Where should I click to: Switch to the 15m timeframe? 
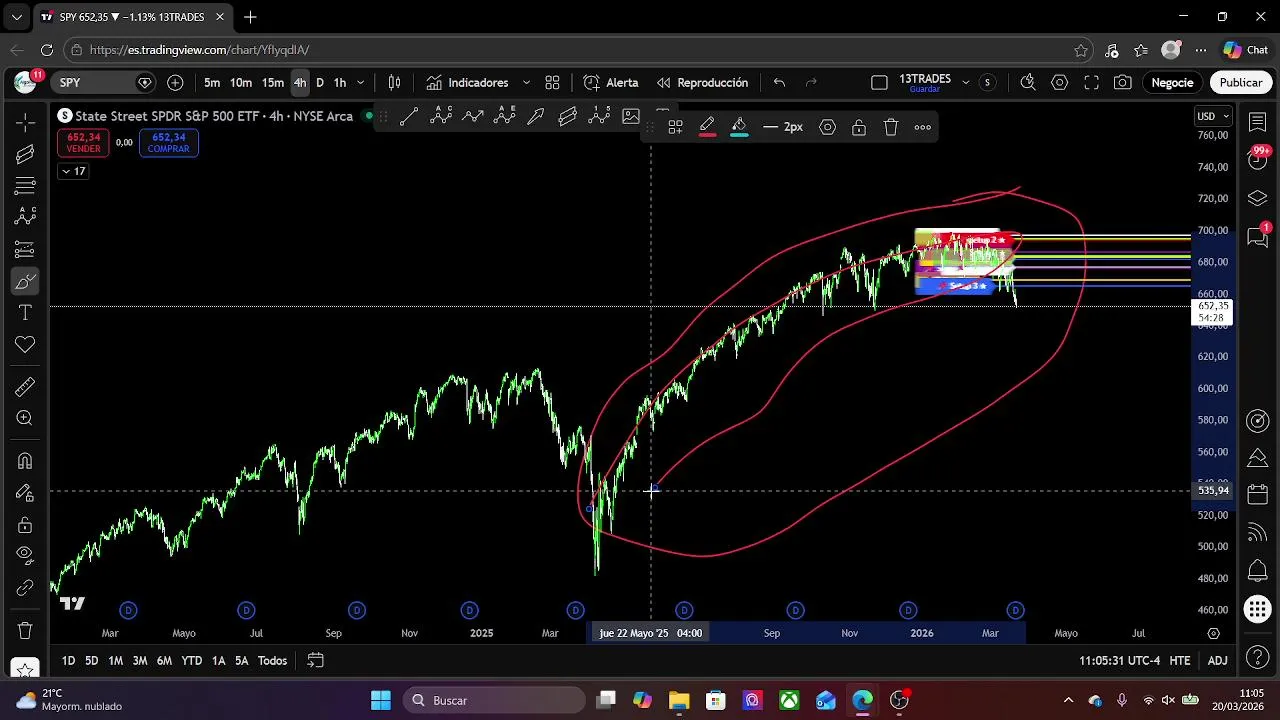pyautogui.click(x=273, y=83)
